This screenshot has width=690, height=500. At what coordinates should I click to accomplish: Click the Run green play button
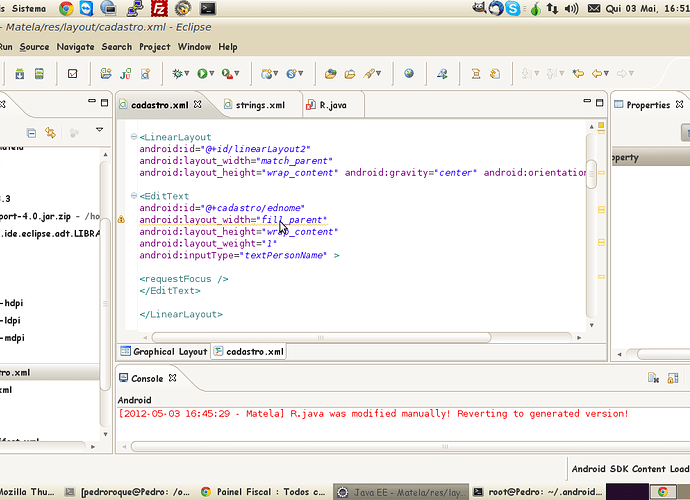coord(203,73)
